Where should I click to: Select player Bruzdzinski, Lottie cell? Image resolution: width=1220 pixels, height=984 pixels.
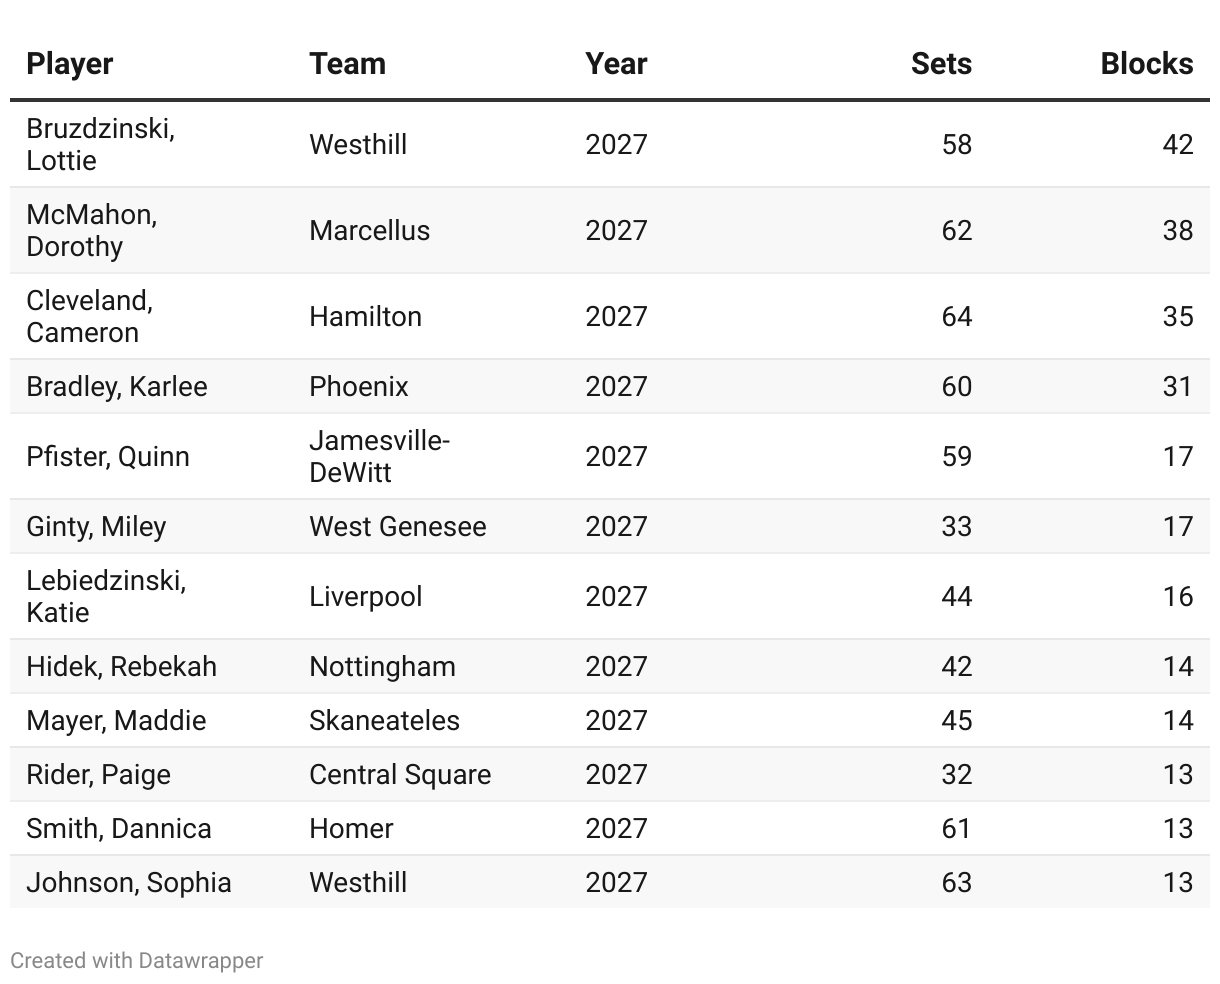click(100, 144)
